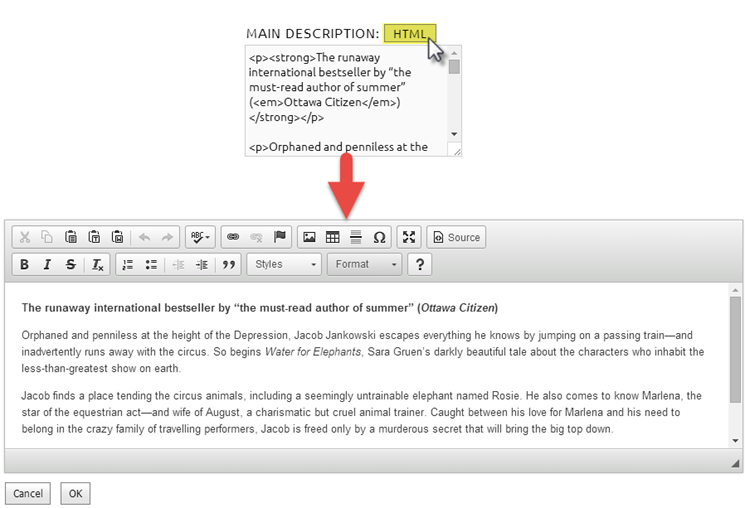Open the Format dropdown
The width and height of the screenshot is (745, 508).
click(364, 264)
